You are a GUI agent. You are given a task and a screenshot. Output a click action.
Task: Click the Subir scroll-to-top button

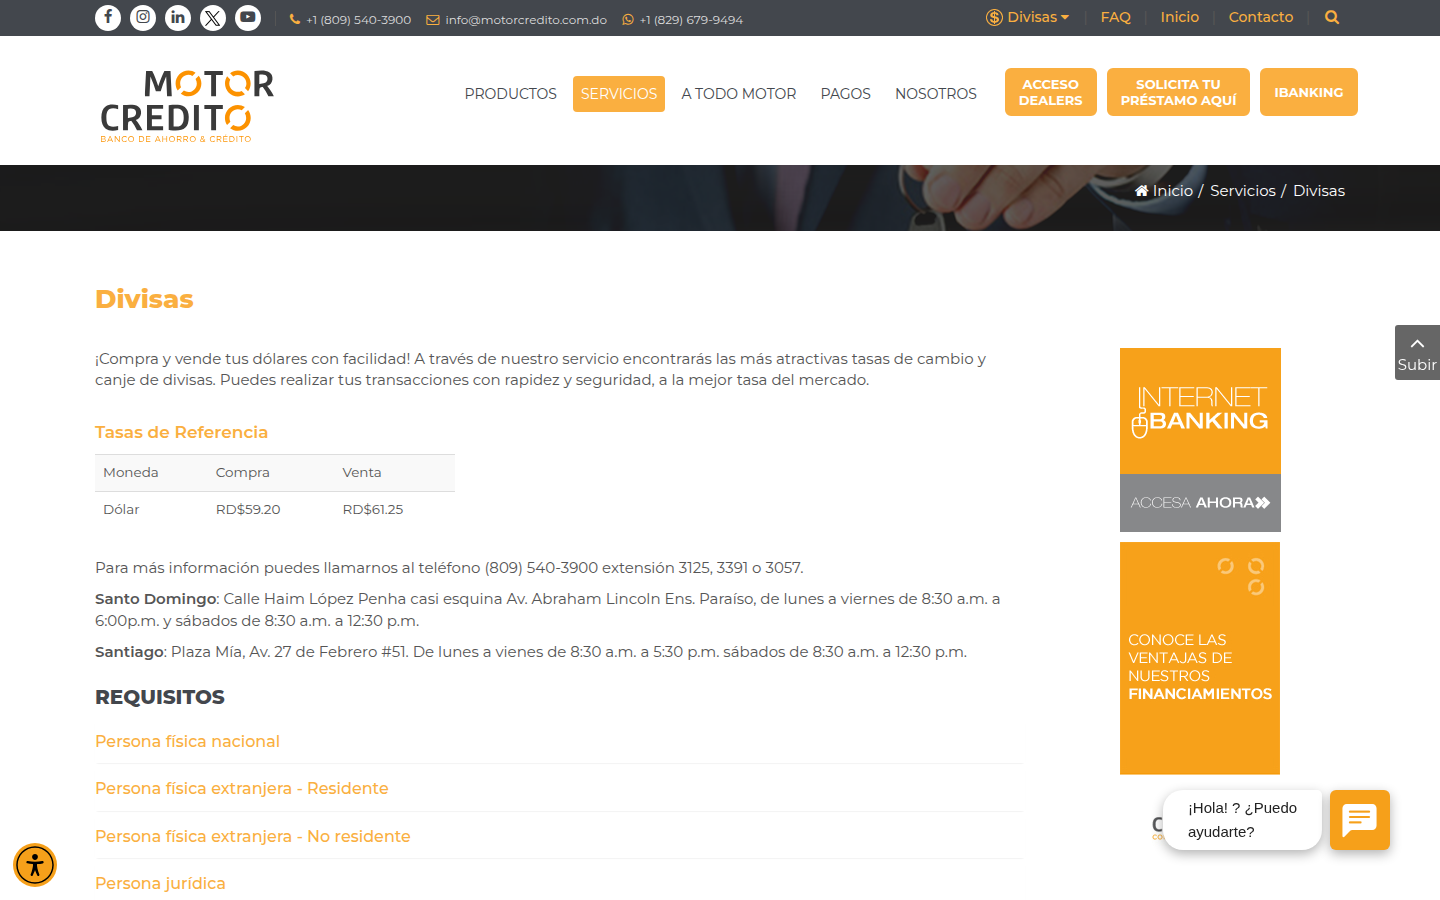pyautogui.click(x=1417, y=352)
